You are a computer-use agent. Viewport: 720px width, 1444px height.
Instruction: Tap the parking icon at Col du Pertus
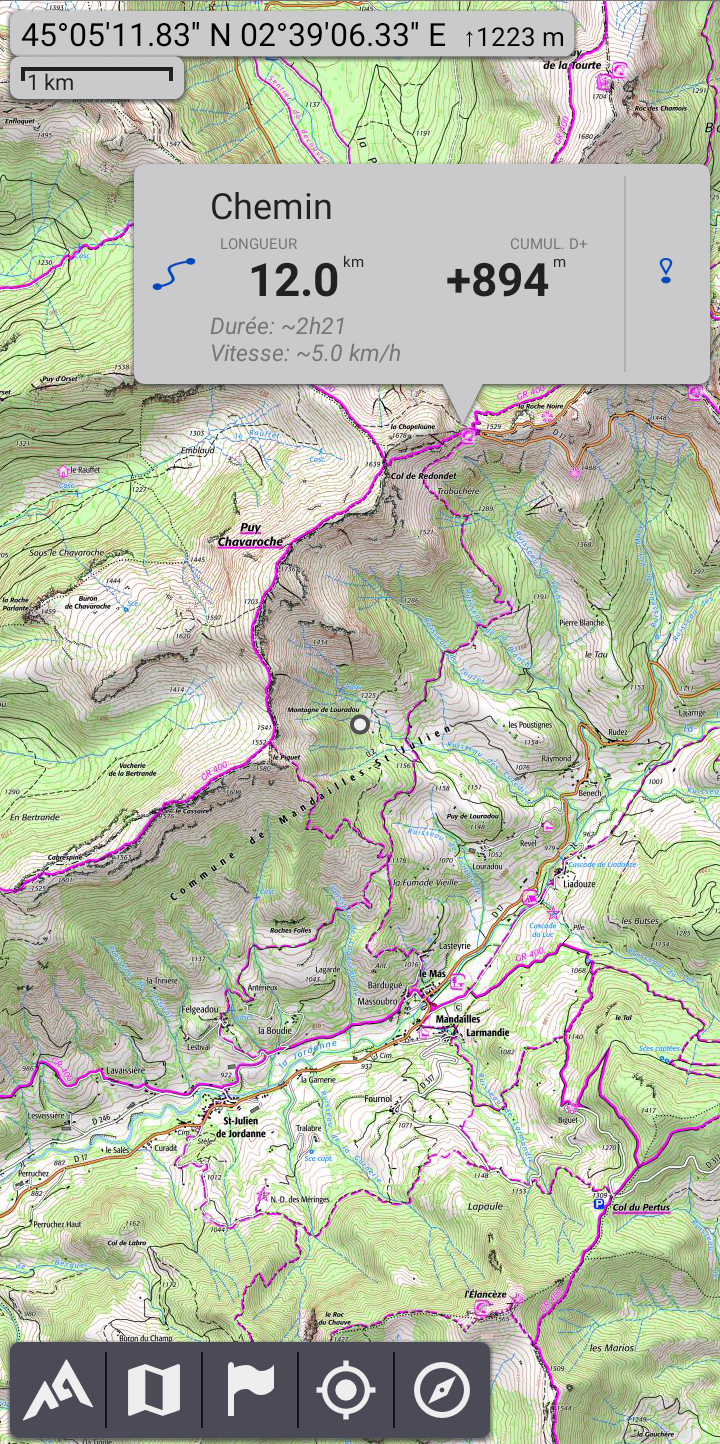click(x=600, y=1206)
